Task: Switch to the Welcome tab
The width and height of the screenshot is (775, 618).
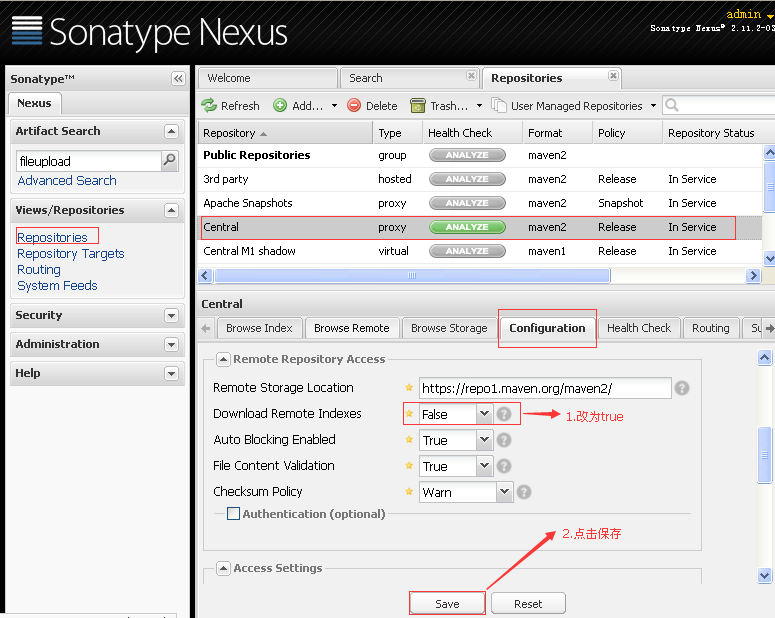Action: pos(267,78)
